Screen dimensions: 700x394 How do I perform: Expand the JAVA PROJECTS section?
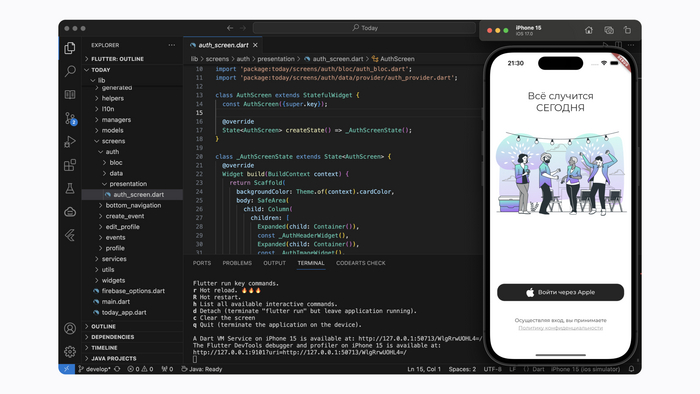click(133, 358)
